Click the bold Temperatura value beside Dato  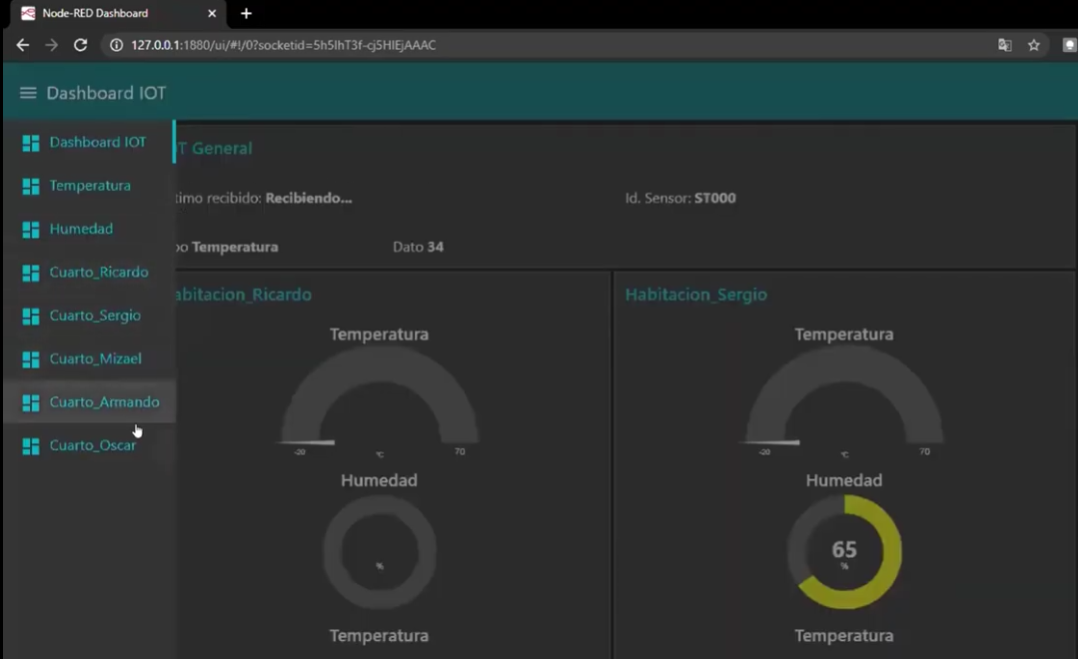(x=235, y=247)
